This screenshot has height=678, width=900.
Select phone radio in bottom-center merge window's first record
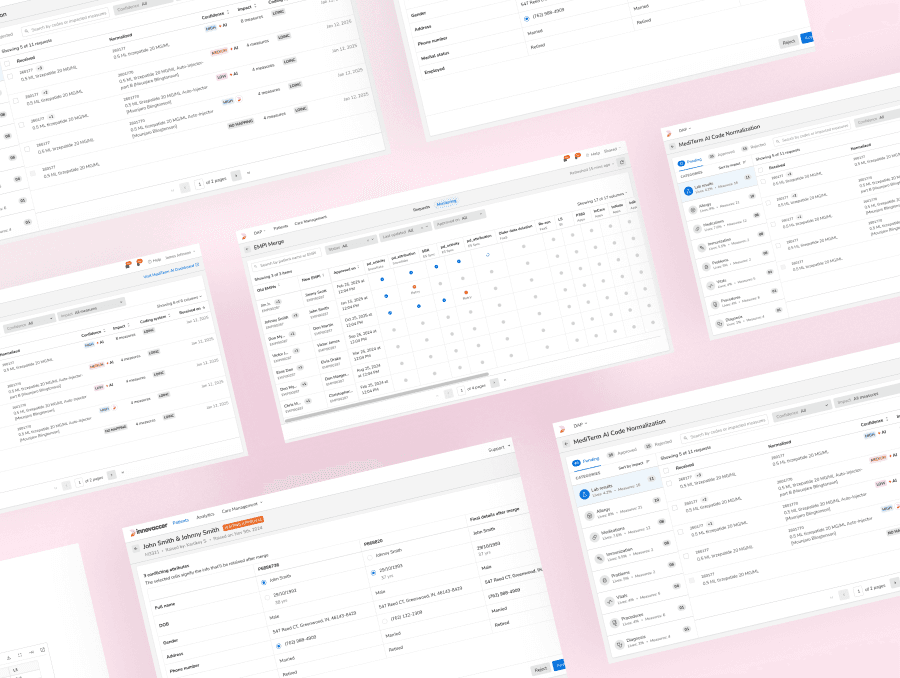279,646
